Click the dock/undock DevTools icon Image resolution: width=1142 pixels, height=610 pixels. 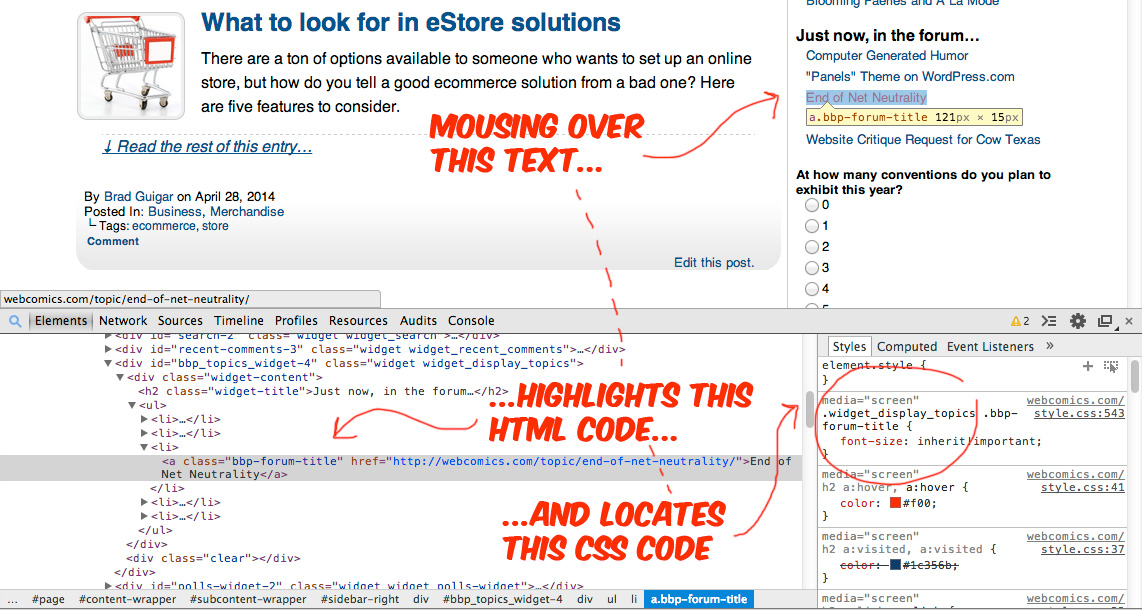(x=1105, y=321)
